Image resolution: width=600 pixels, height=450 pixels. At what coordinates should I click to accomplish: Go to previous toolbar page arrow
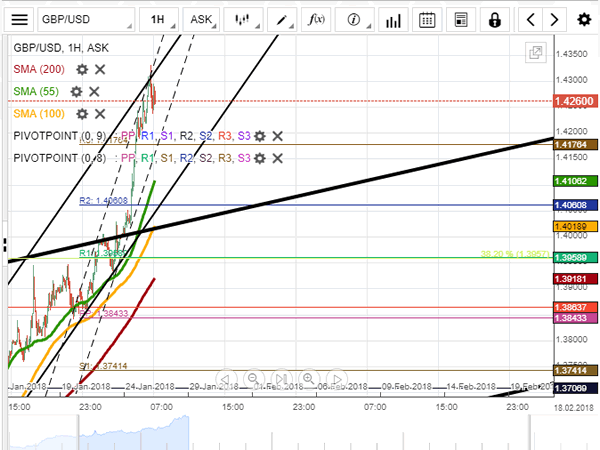532,19
